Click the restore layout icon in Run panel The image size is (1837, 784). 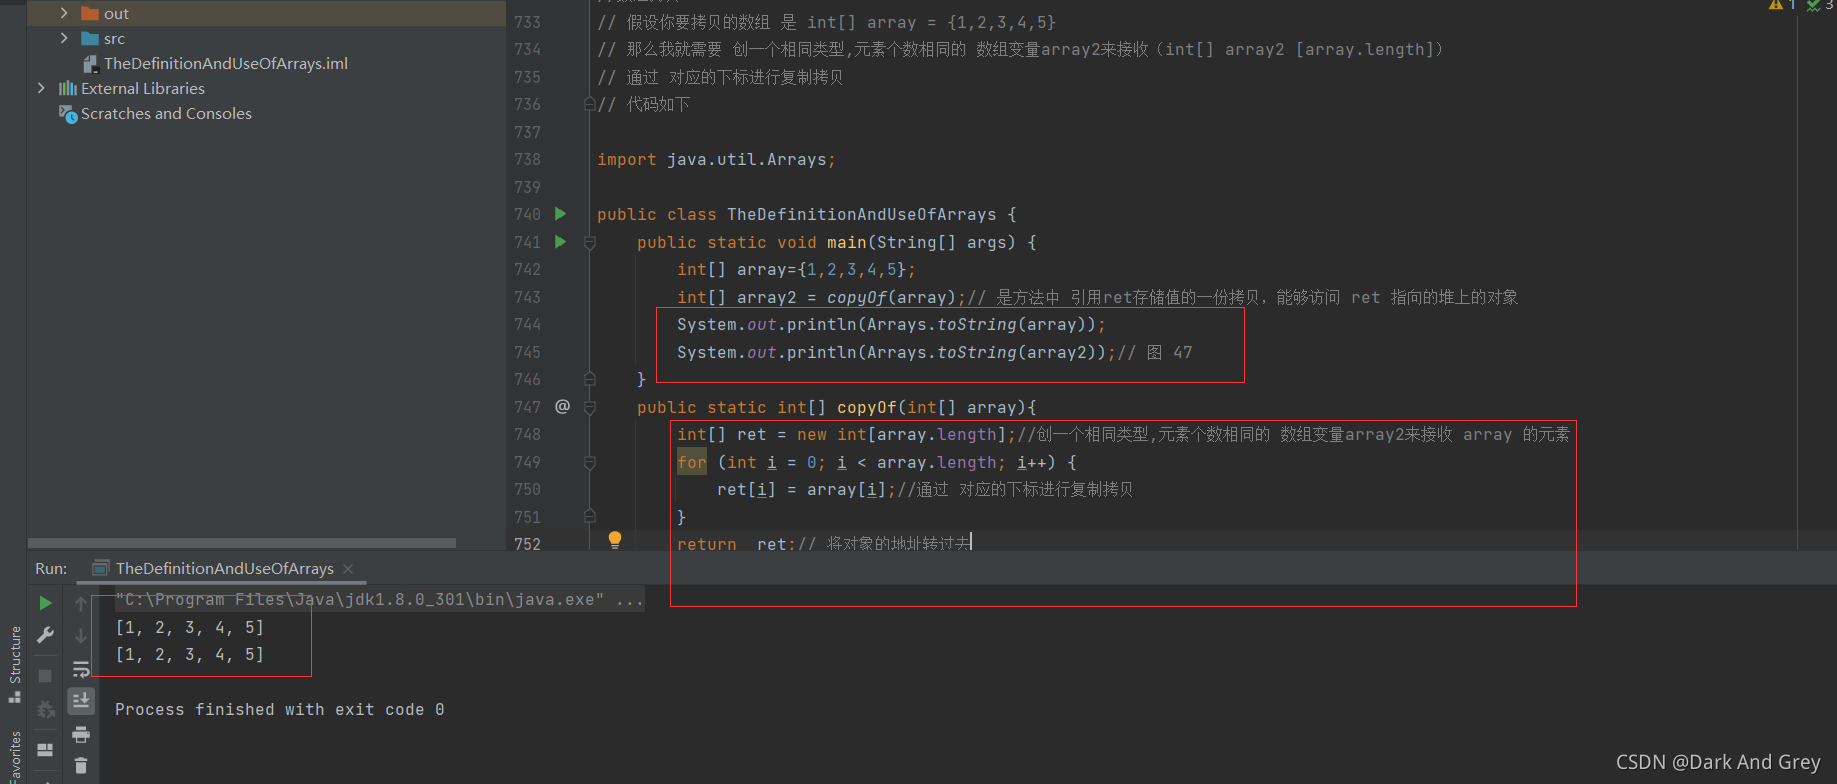(x=45, y=749)
